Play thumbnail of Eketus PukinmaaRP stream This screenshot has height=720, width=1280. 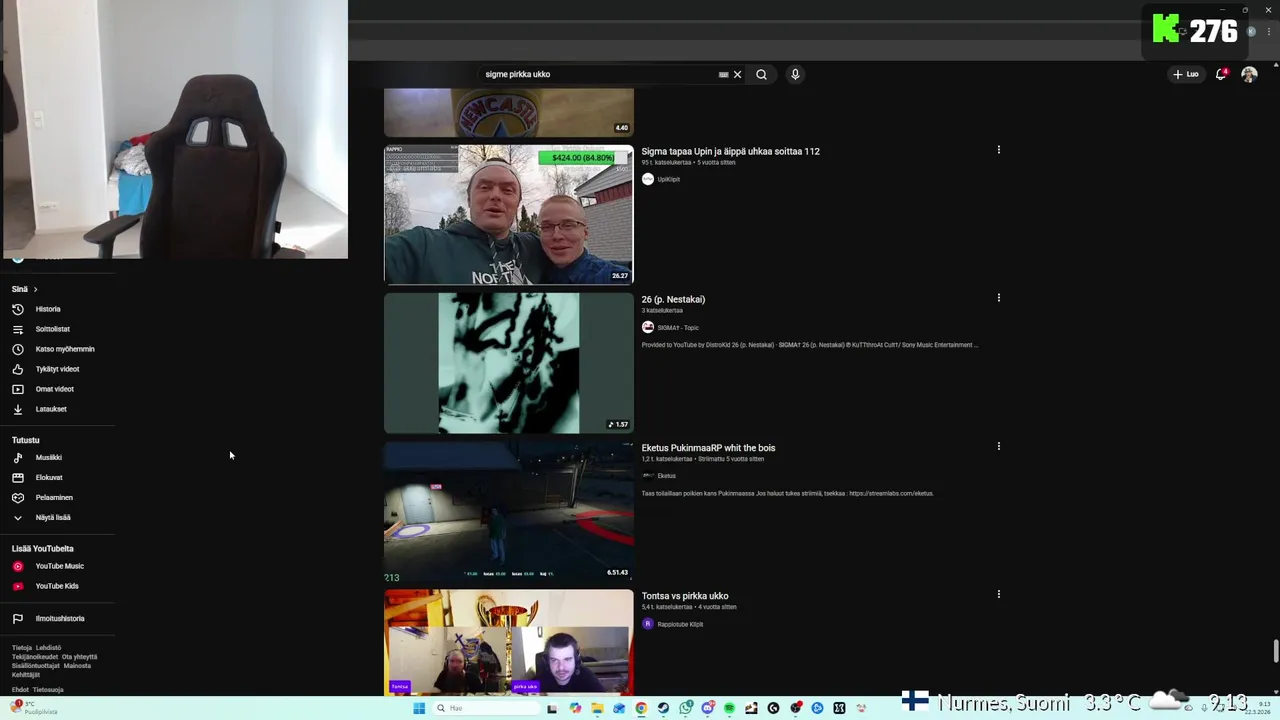(x=508, y=511)
